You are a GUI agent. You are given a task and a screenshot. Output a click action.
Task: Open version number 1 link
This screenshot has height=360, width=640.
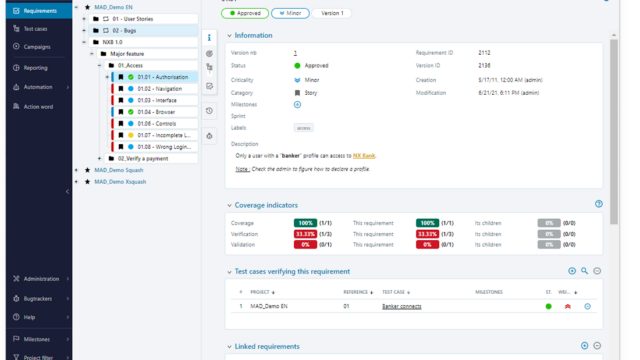(295, 53)
